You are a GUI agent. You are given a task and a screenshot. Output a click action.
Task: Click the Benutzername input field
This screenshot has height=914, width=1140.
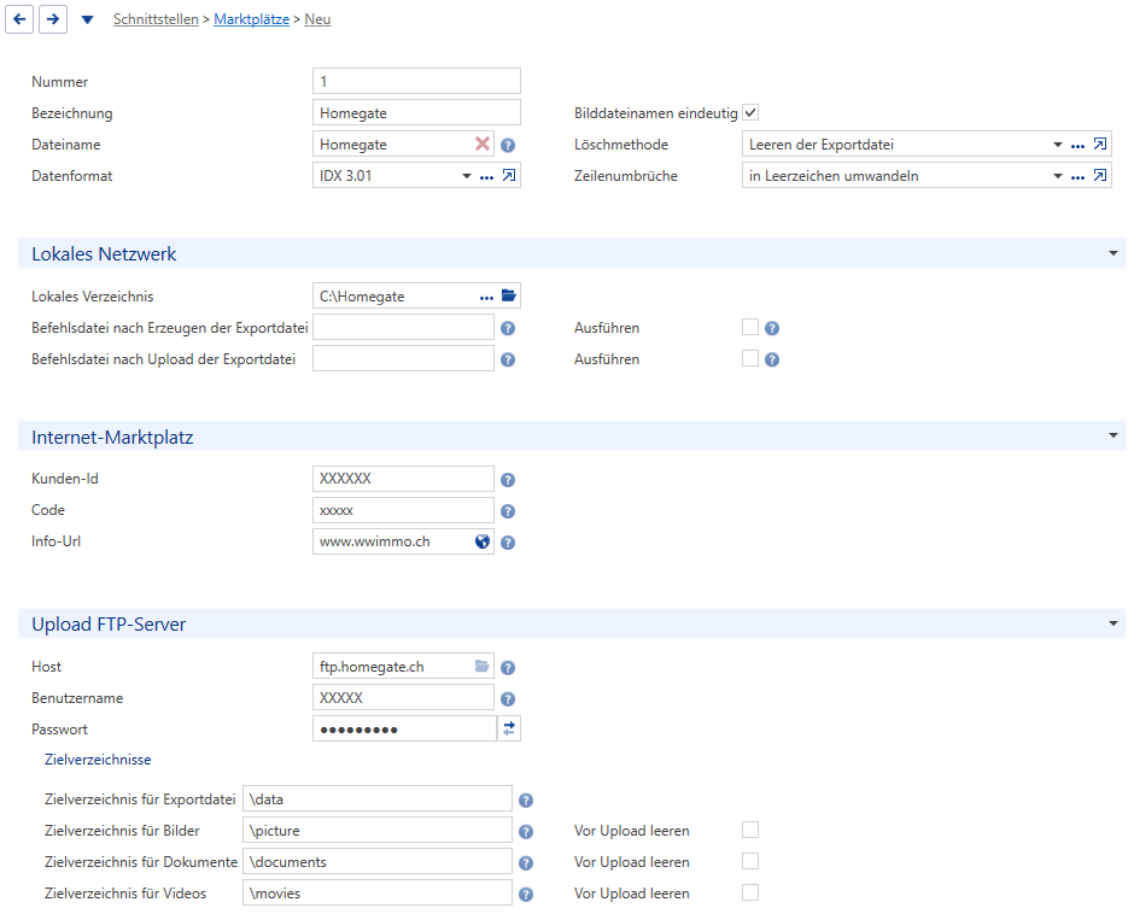click(404, 697)
